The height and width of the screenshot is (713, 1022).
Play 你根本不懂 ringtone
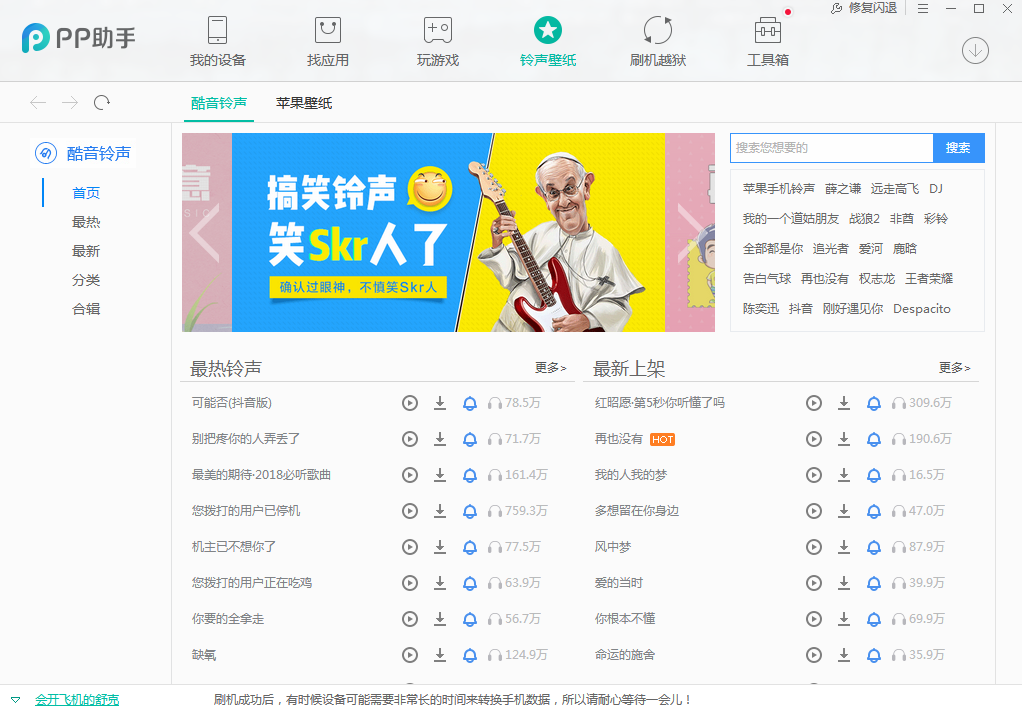pos(814,619)
